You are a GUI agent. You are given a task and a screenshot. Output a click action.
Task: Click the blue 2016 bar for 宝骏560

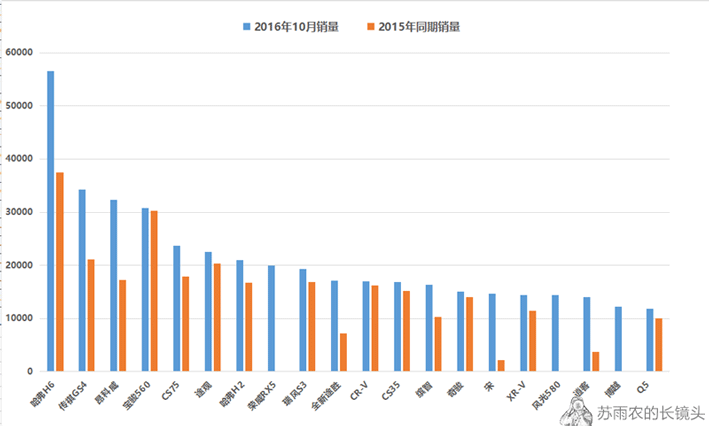point(145,289)
